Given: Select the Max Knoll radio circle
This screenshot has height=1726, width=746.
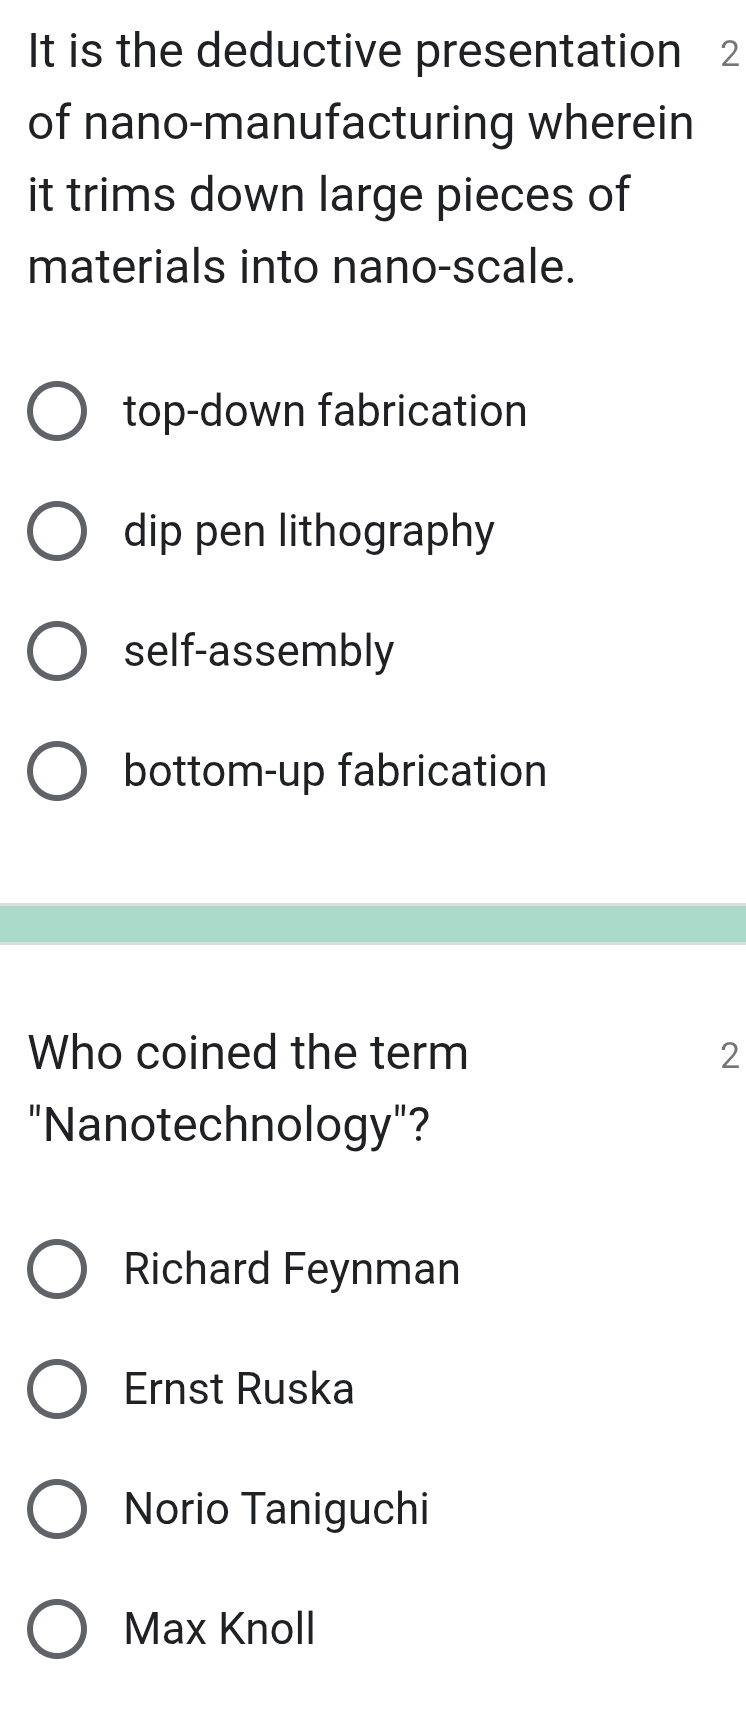Looking at the screenshot, I should click(x=56, y=1629).
